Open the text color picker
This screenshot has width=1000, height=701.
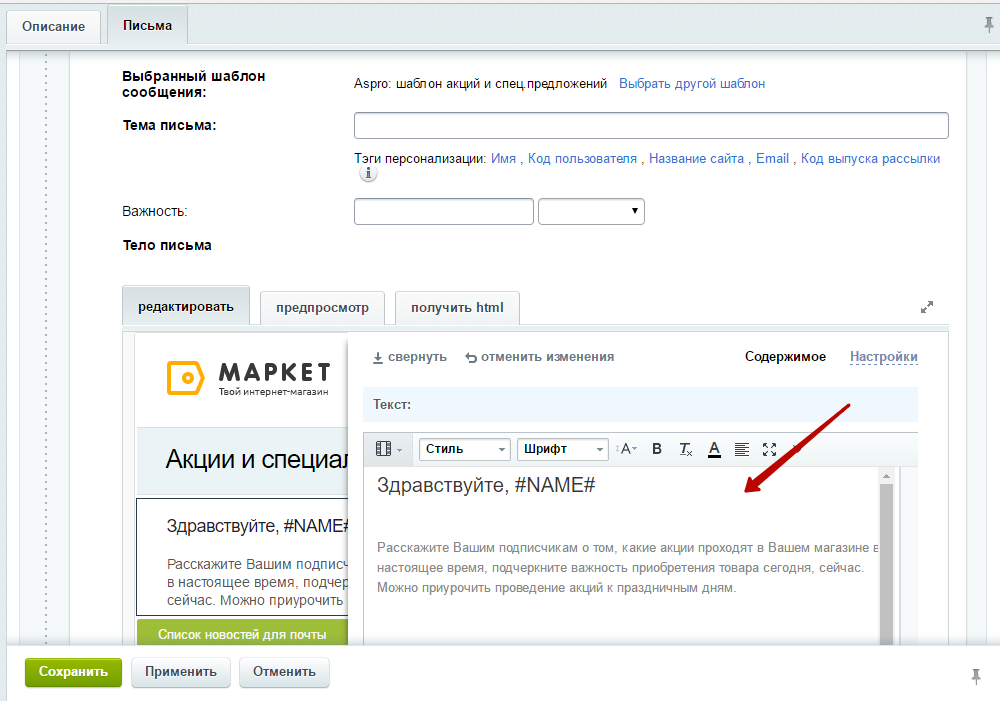[714, 450]
